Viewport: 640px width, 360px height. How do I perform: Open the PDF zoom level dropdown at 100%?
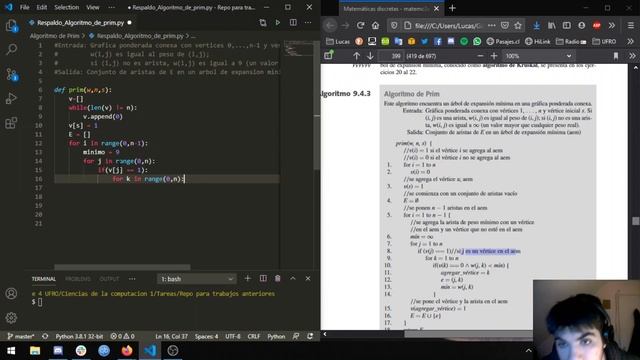pyautogui.click(x=538, y=56)
